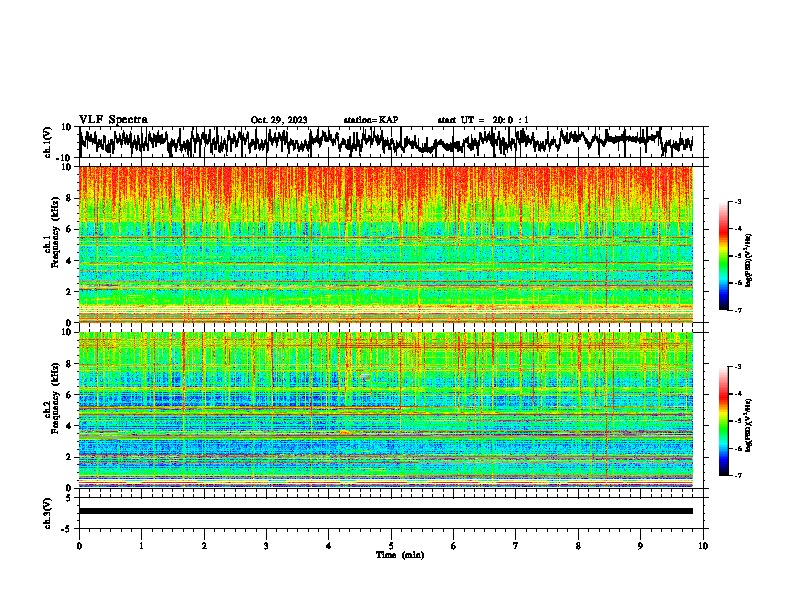792x612 pixels.
Task: Click the "4" tick on the time axis
Action: (x=329, y=546)
